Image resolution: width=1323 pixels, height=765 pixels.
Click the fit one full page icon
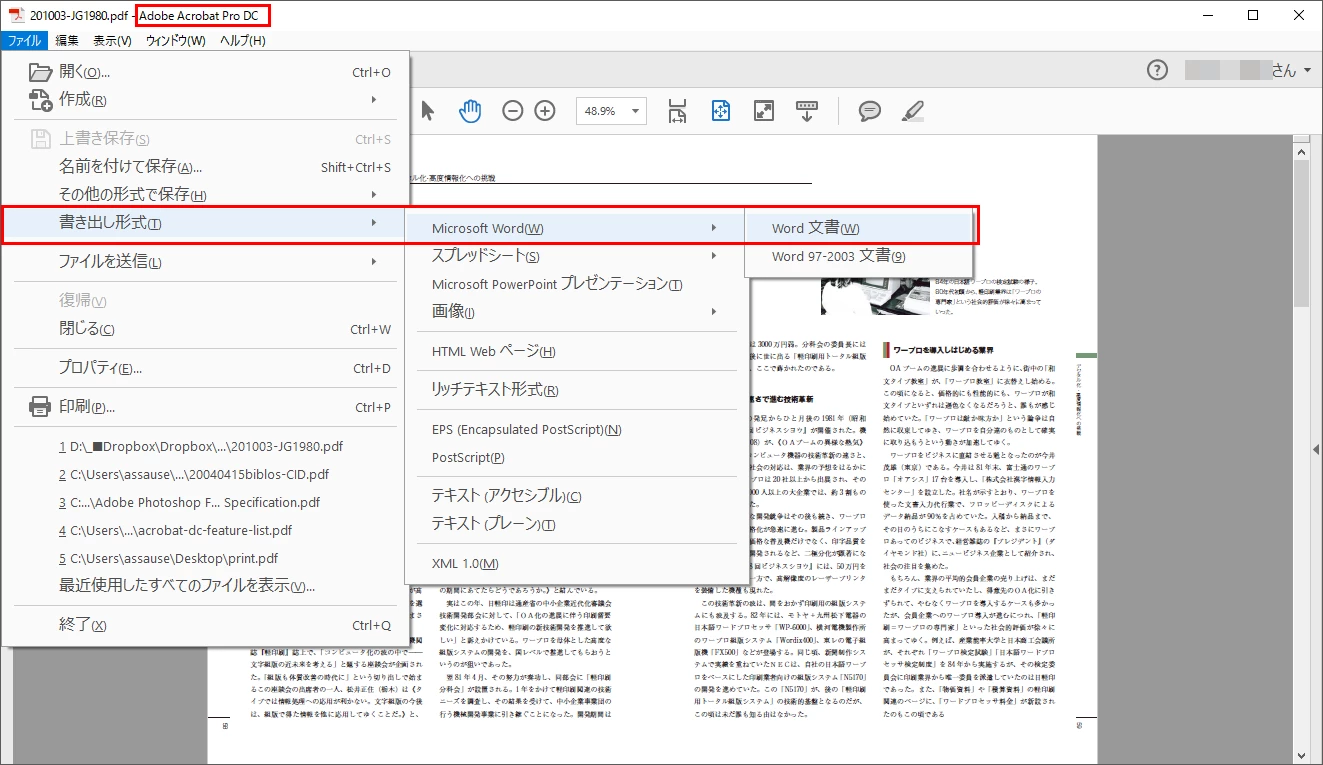point(721,111)
